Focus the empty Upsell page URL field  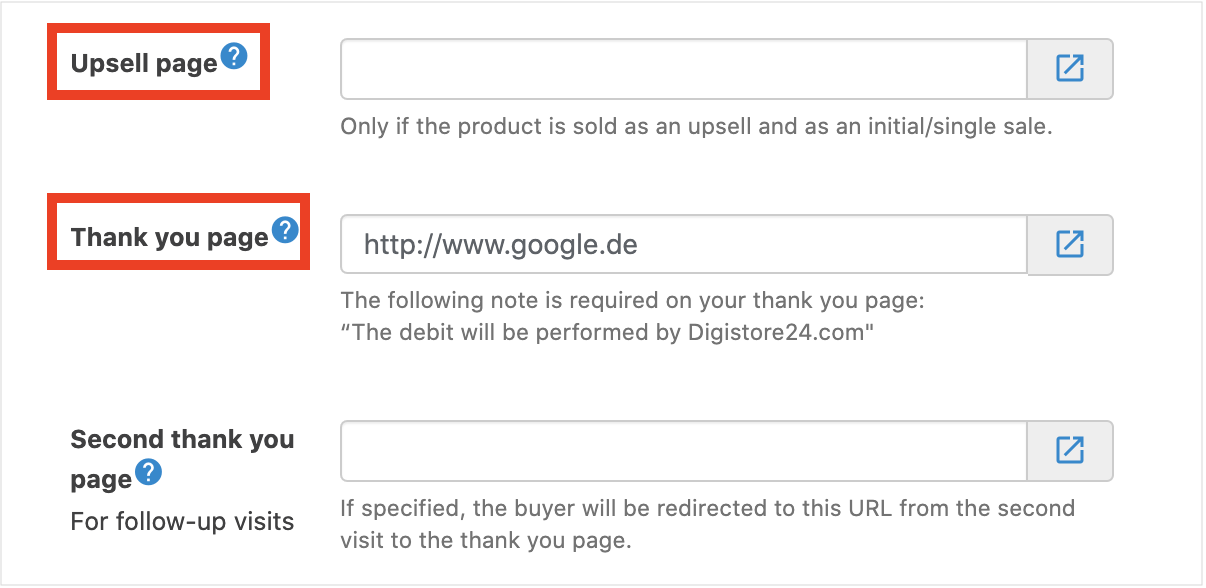(x=683, y=69)
